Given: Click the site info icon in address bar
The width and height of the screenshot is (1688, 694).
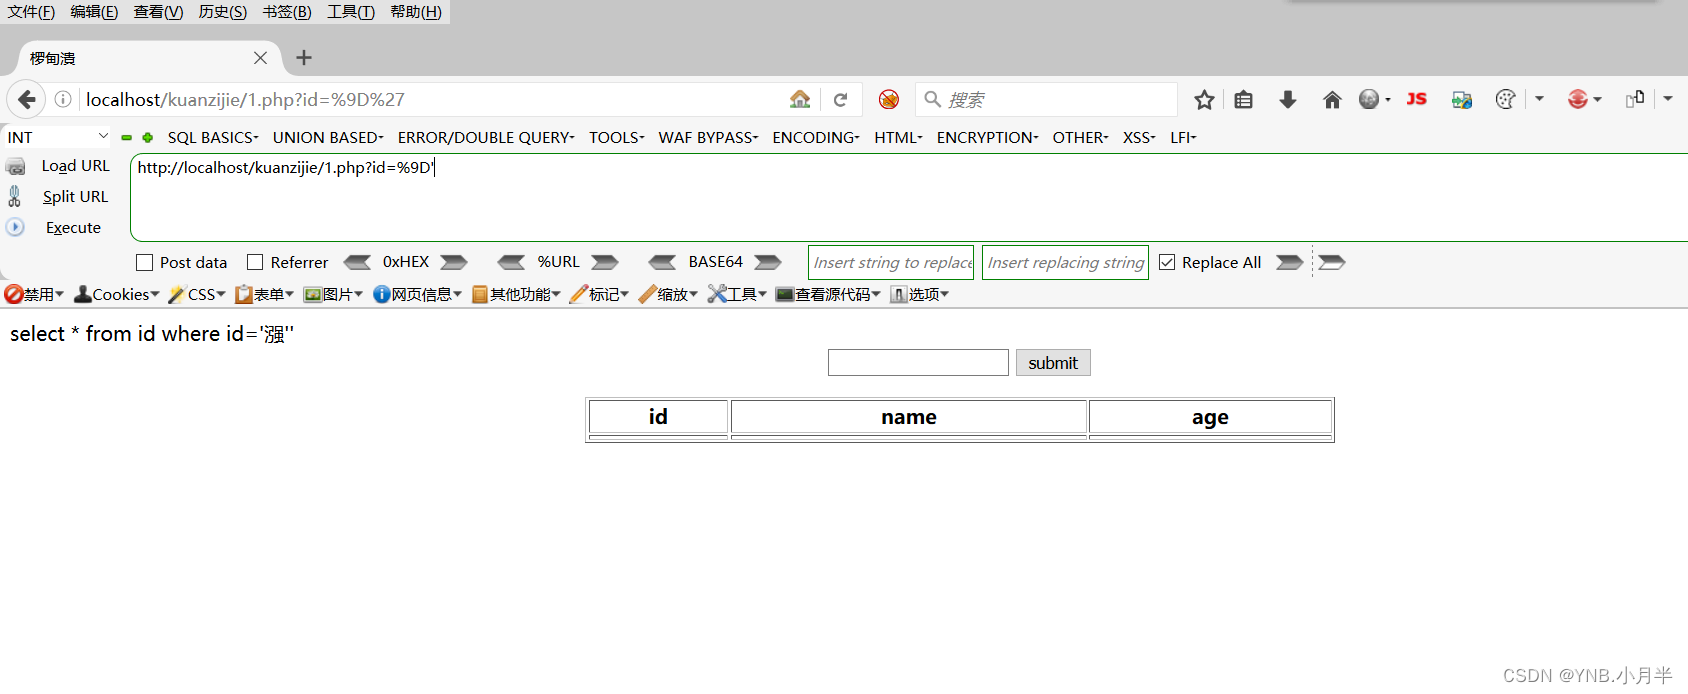Looking at the screenshot, I should (x=63, y=99).
